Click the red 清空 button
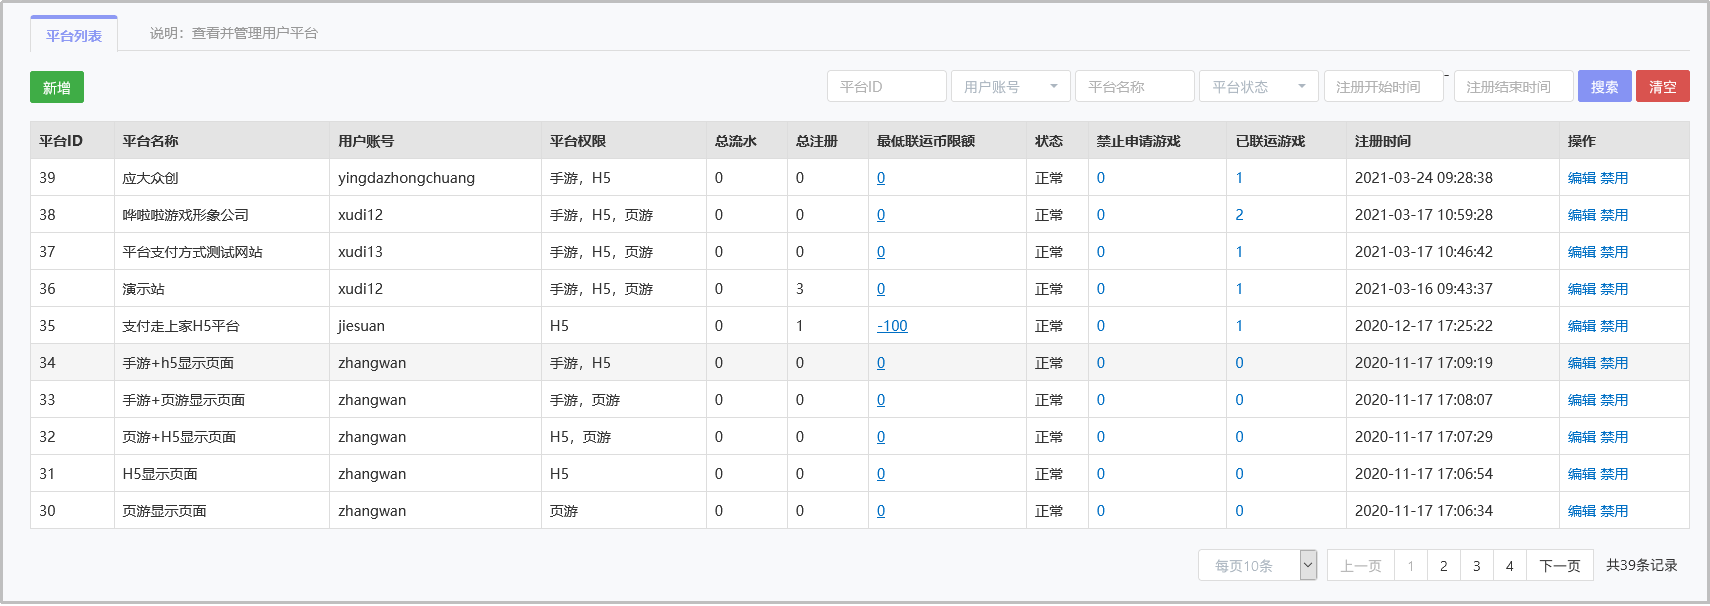This screenshot has width=1710, height=606. point(1662,86)
